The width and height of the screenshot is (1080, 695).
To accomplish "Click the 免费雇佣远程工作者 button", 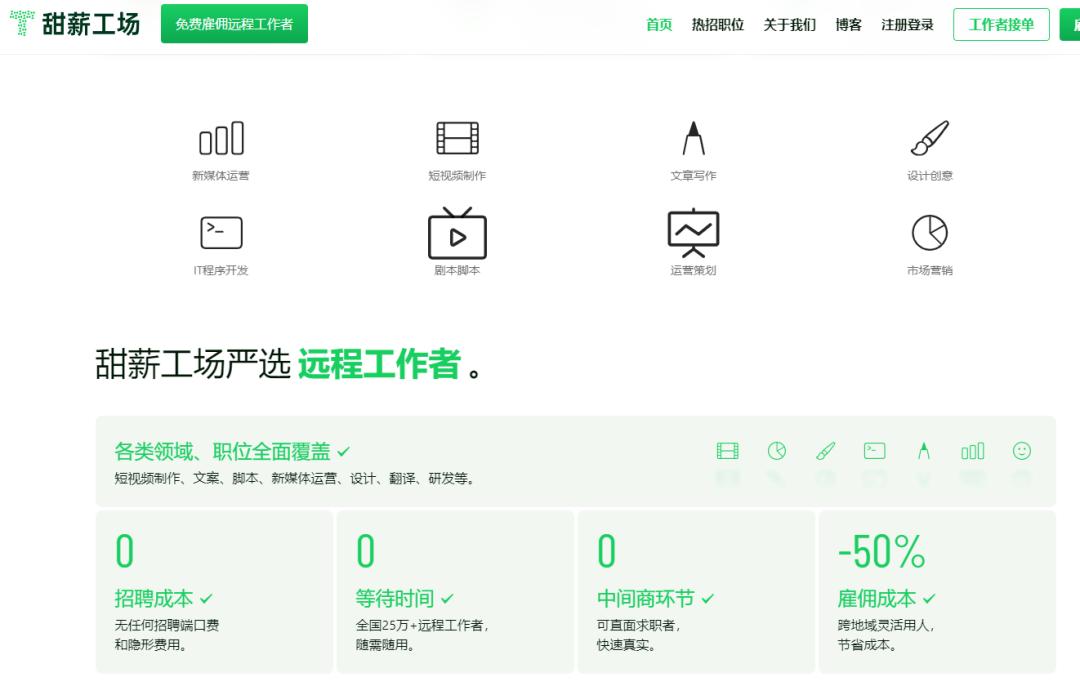I will coord(233,22).
